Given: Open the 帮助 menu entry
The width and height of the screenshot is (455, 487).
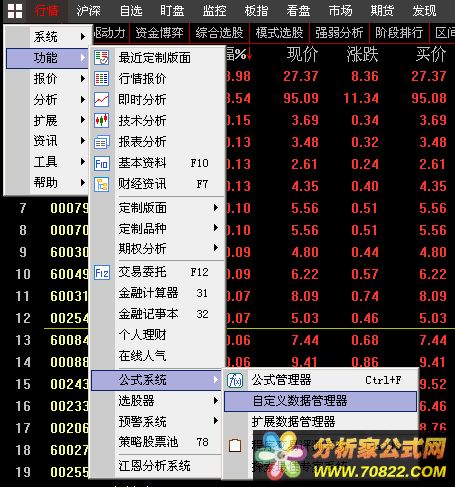Looking at the screenshot, I should [47, 182].
